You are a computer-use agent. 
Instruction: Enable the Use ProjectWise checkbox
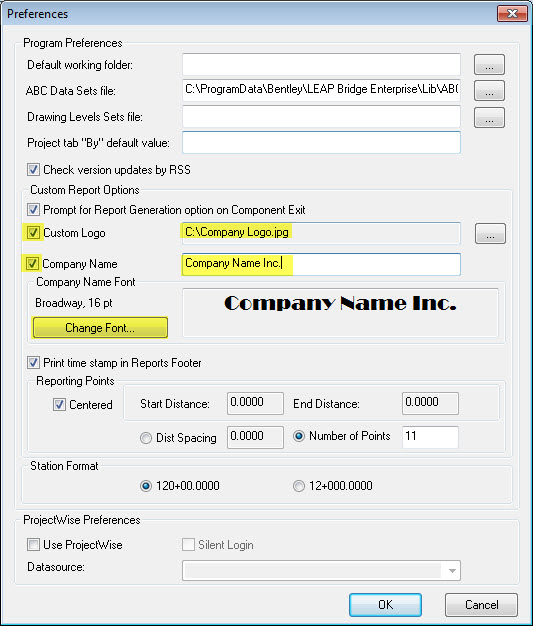[x=33, y=545]
